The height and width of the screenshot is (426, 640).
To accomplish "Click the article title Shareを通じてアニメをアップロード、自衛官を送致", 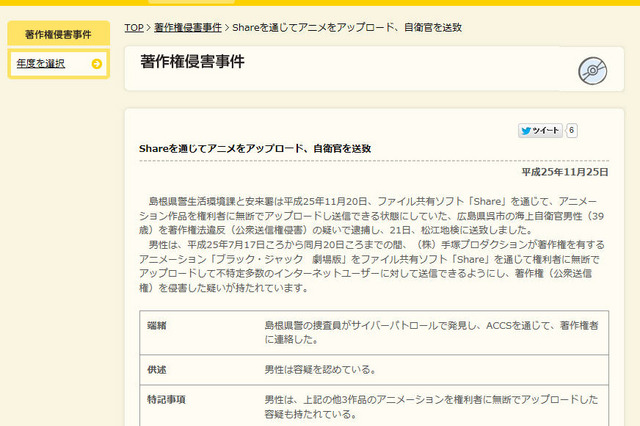I will [255, 149].
